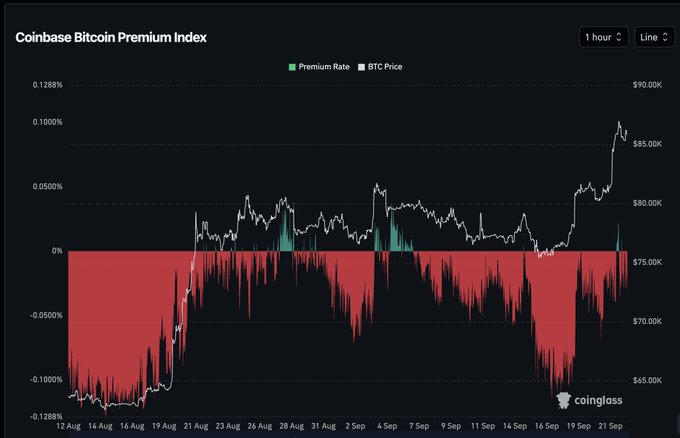Click the $75.00K right axis label
The width and height of the screenshot is (680, 438).
[647, 262]
